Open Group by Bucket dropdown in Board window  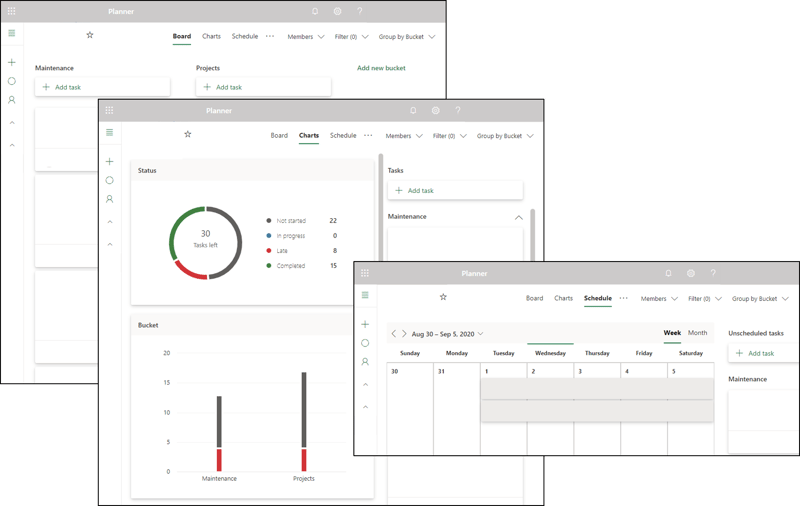coord(407,37)
